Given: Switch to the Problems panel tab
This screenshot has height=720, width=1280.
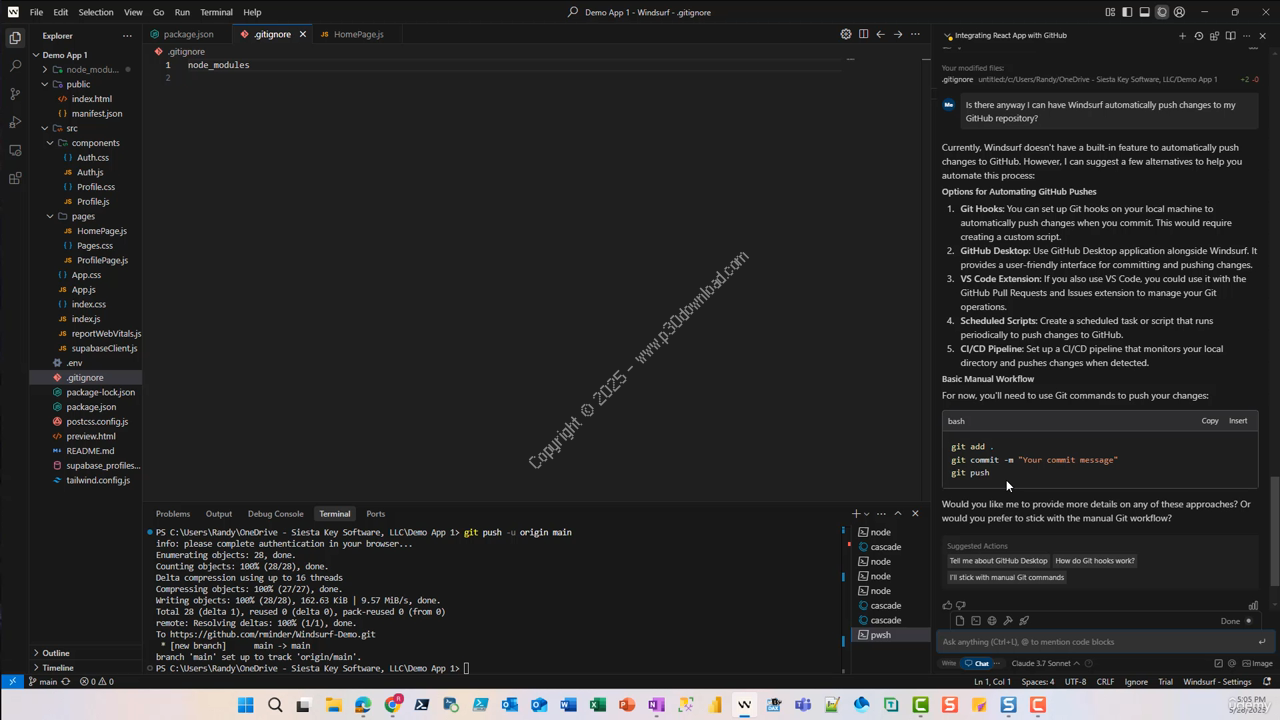Looking at the screenshot, I should [173, 514].
